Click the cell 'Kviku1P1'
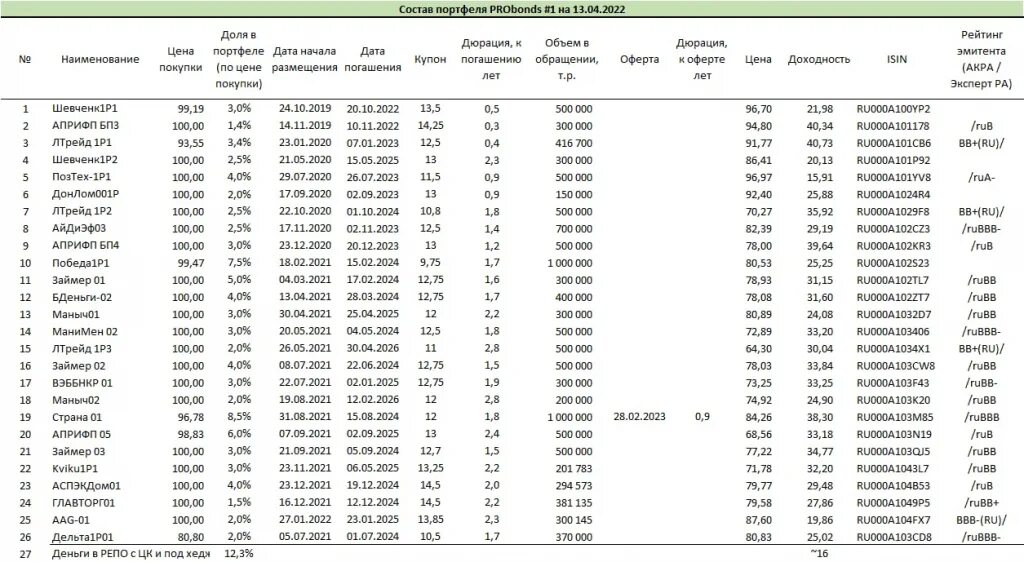 click(x=75, y=469)
